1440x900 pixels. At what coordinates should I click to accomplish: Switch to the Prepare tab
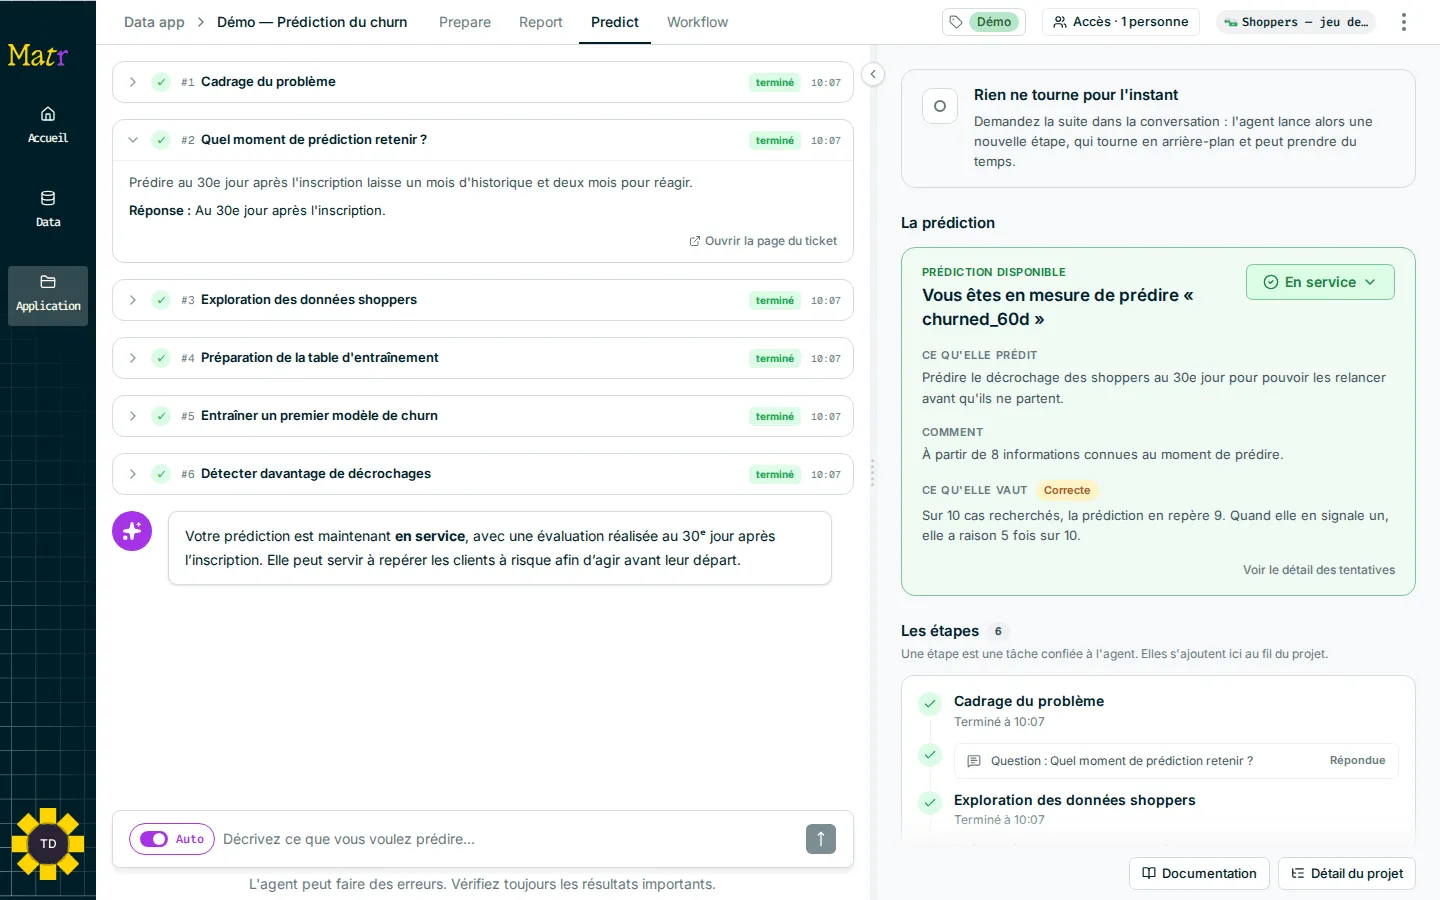click(465, 22)
